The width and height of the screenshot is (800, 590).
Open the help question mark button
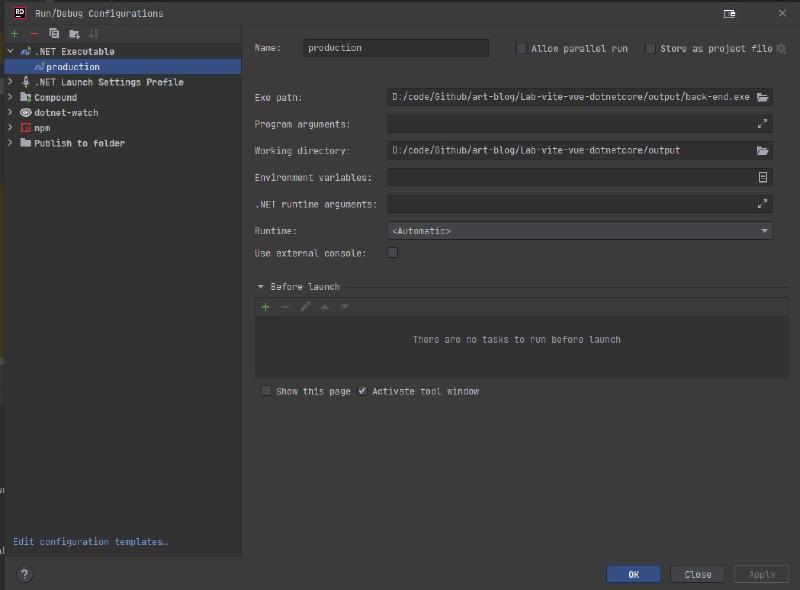[x=24, y=574]
